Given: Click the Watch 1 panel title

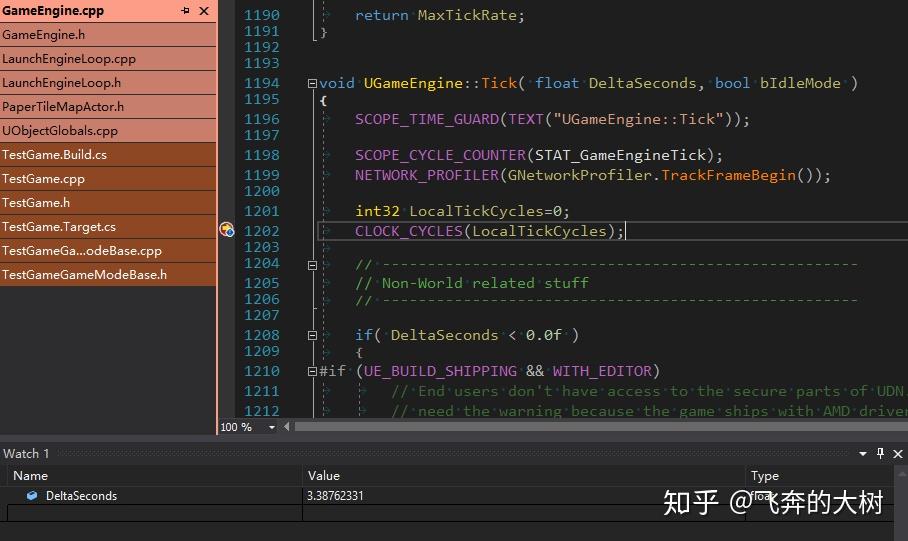Looking at the screenshot, I should tap(26, 454).
